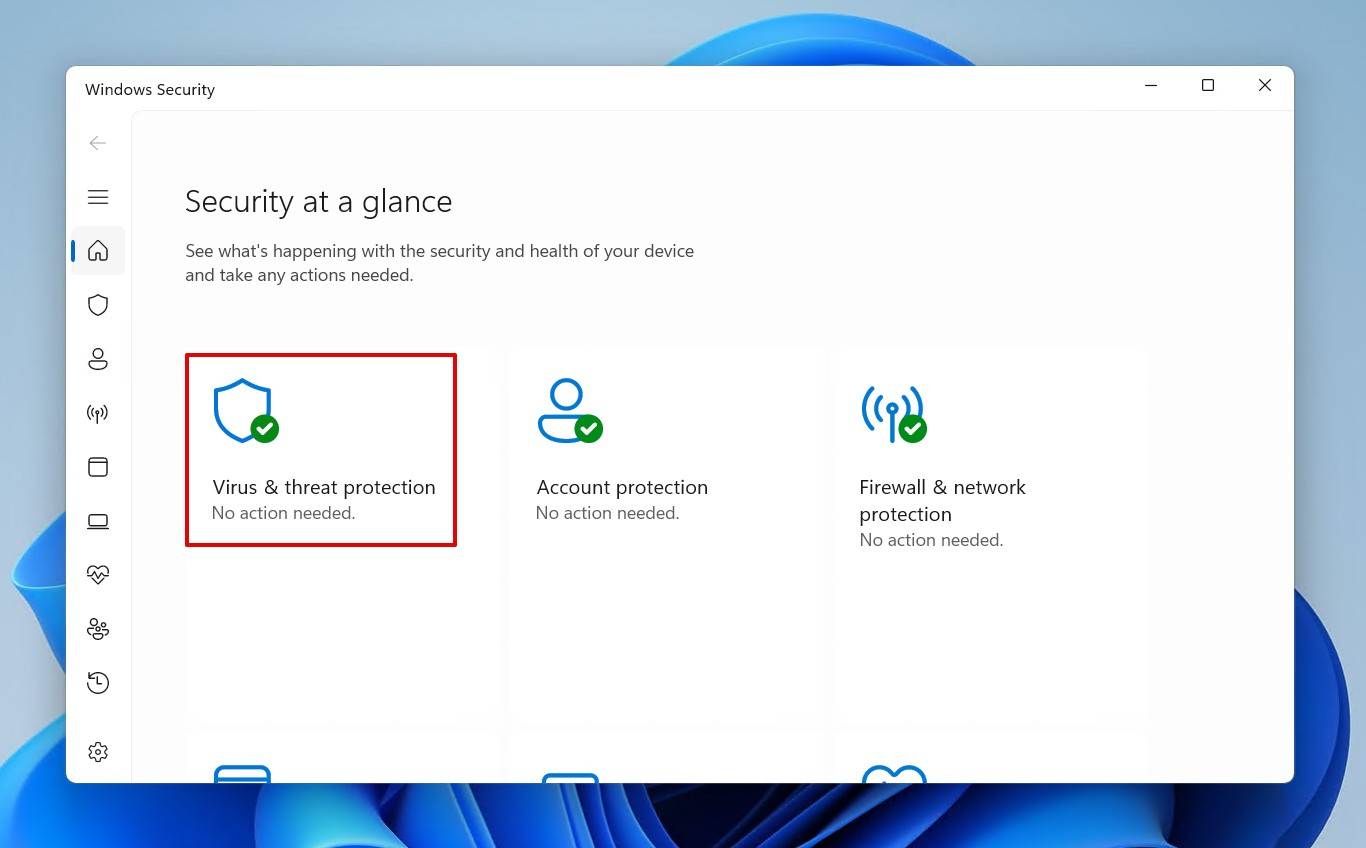Click the 'Windows Security' window title
The height and width of the screenshot is (848, 1366).
pyautogui.click(x=150, y=89)
